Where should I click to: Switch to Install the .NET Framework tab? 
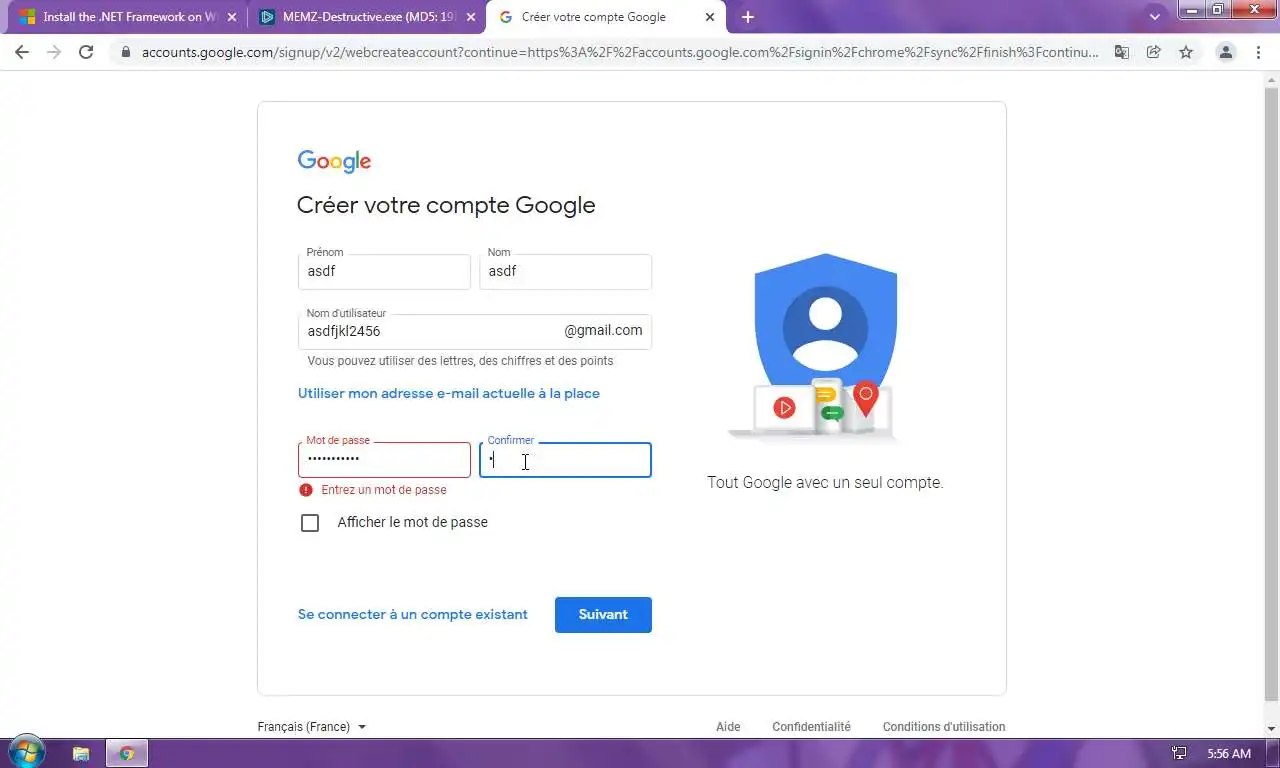[x=126, y=17]
